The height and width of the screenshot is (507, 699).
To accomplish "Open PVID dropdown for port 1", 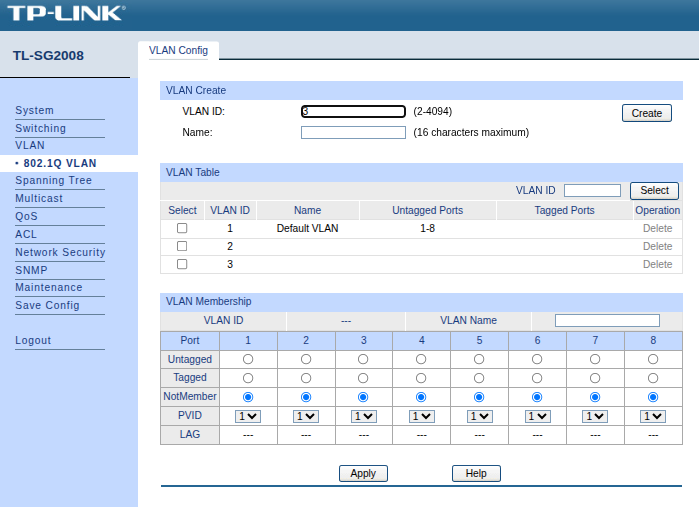I will (248, 416).
